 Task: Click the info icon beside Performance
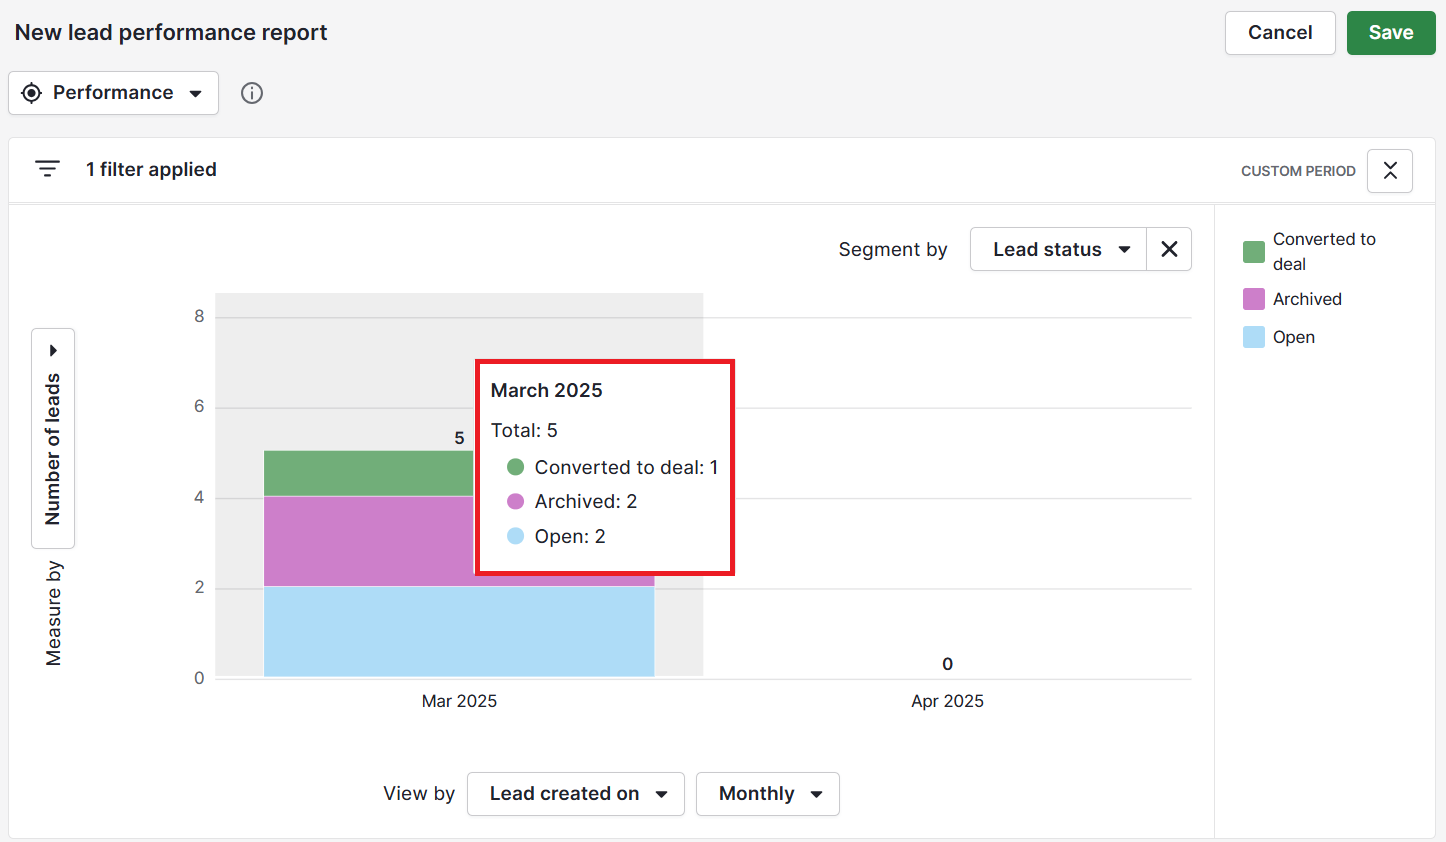click(251, 92)
